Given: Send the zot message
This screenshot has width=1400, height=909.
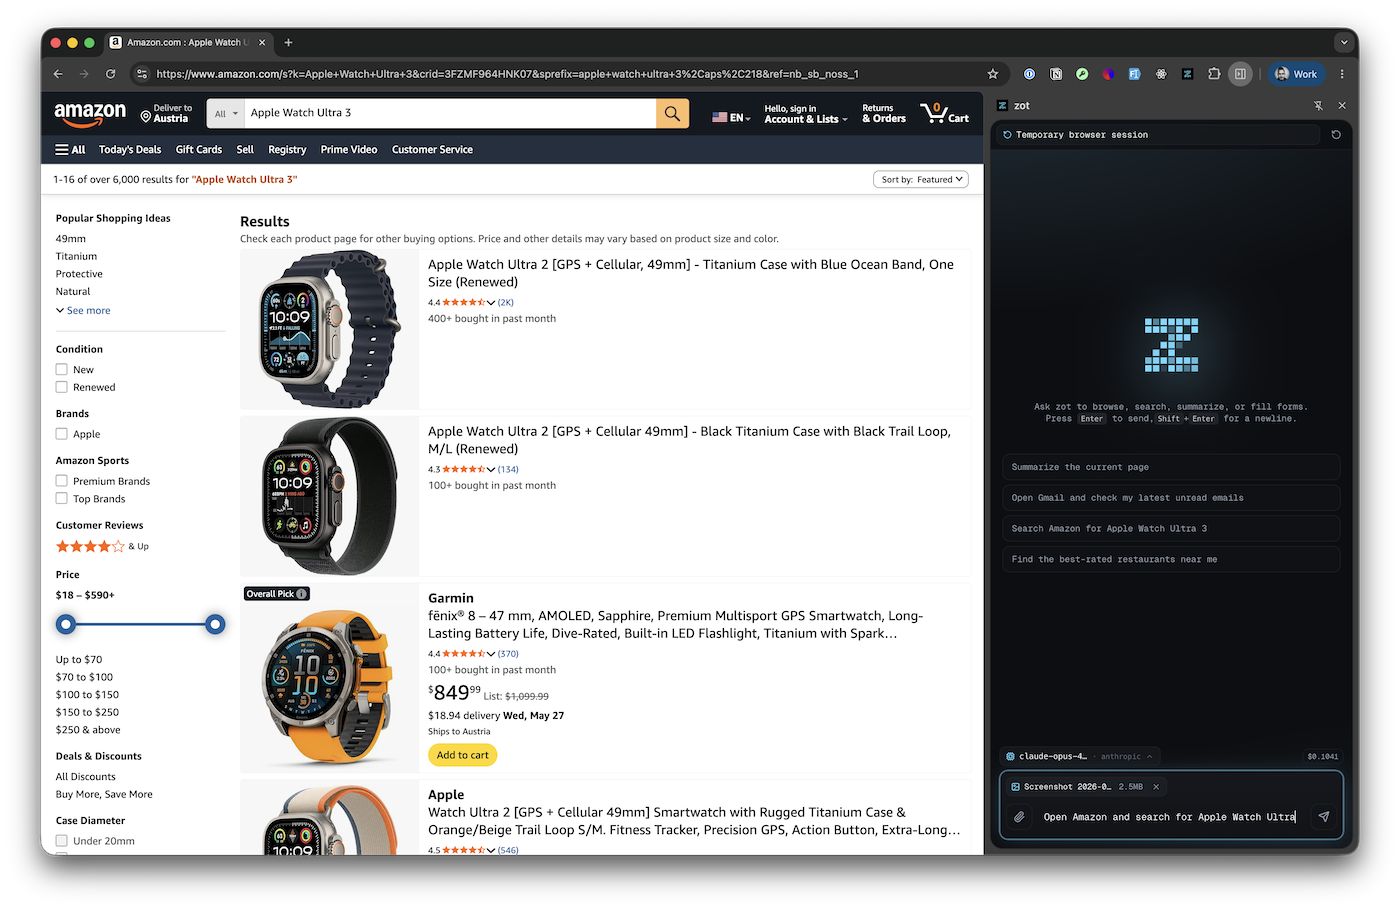Looking at the screenshot, I should pos(1324,817).
